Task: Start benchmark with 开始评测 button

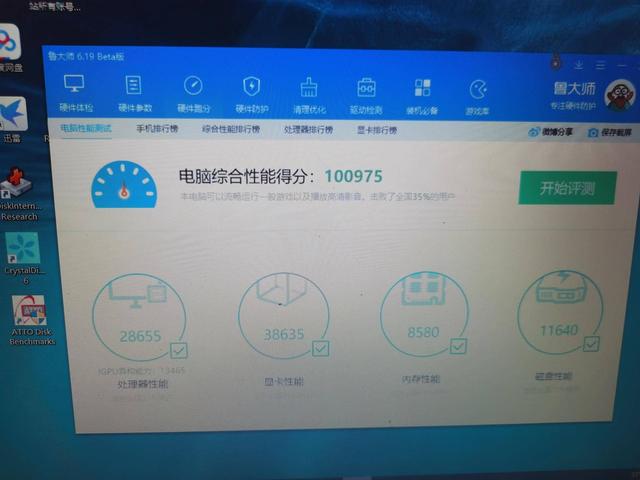Action: [x=567, y=188]
